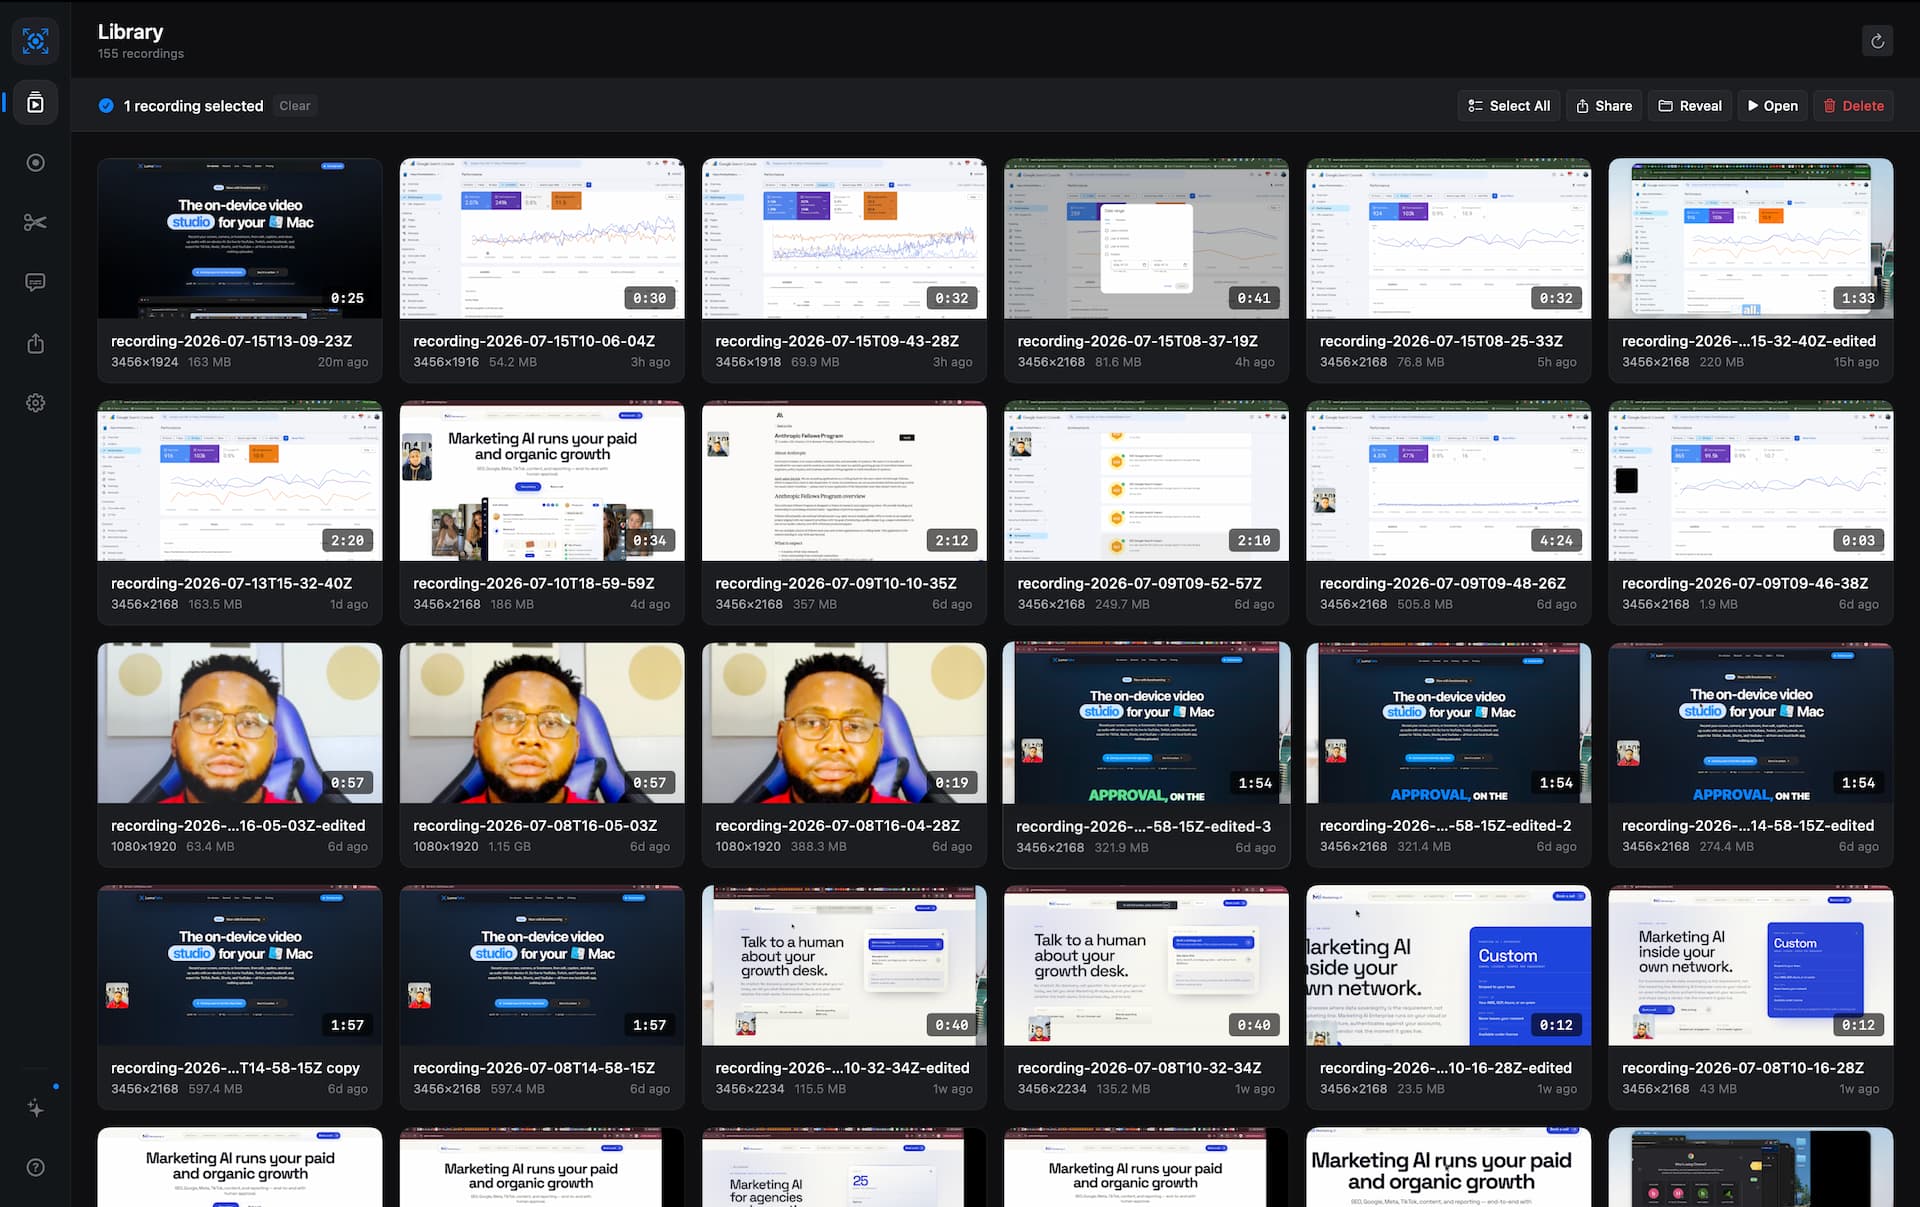Select thumbnail of recording-2026-07-08T10-16-28Z
This screenshot has width=1920, height=1207.
[x=1751, y=965]
